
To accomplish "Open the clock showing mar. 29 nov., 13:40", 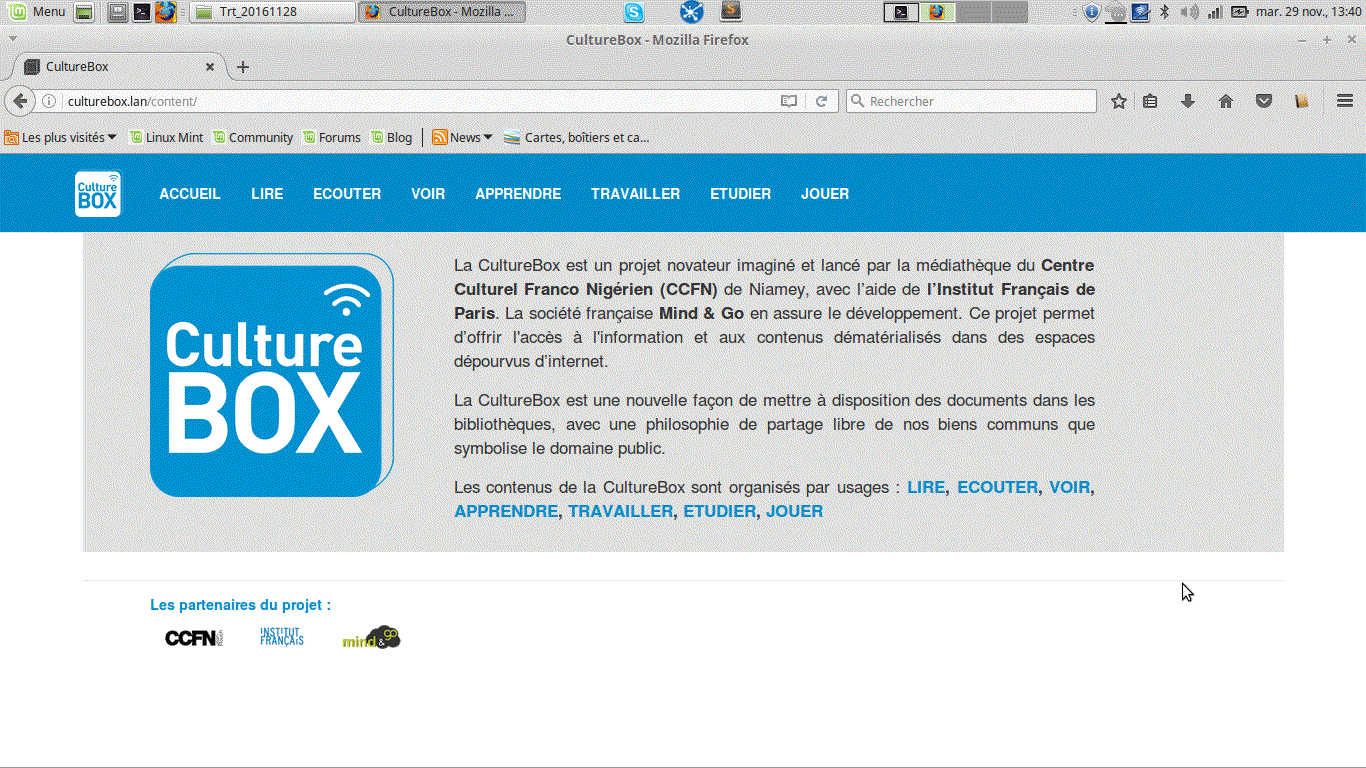I will click(x=1308, y=12).
